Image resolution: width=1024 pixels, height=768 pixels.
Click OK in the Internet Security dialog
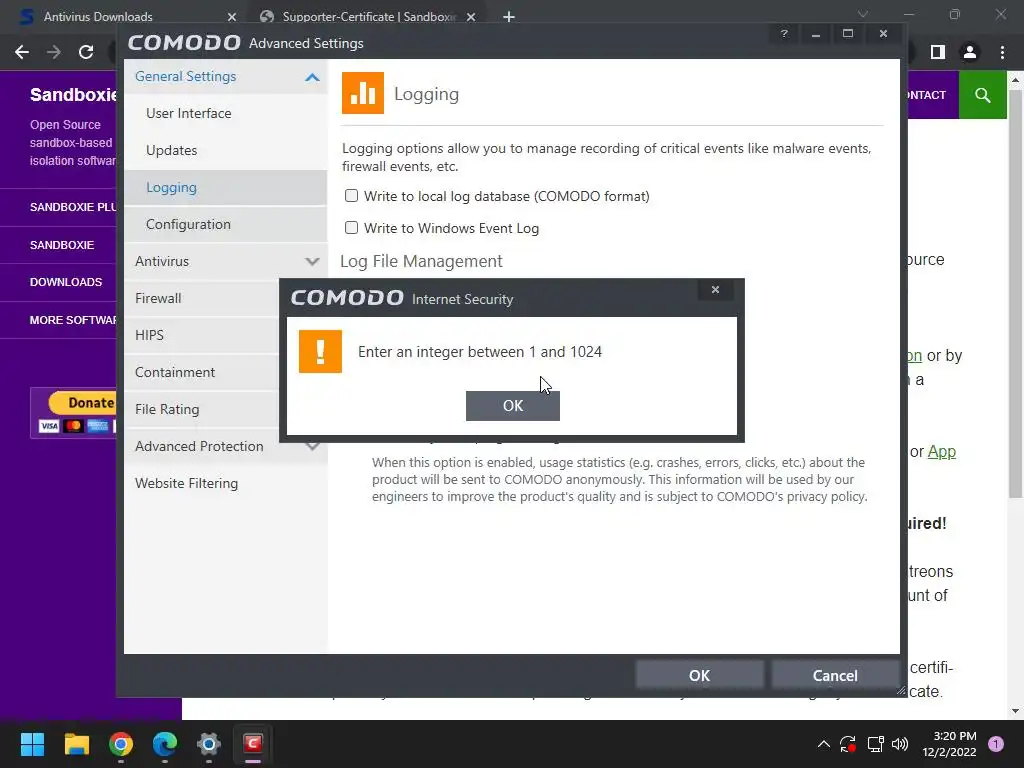[x=513, y=406]
